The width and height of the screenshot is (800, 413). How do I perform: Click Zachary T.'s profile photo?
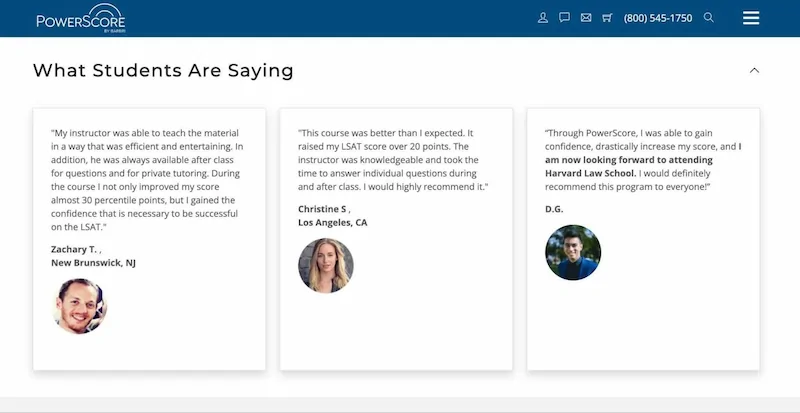point(80,306)
